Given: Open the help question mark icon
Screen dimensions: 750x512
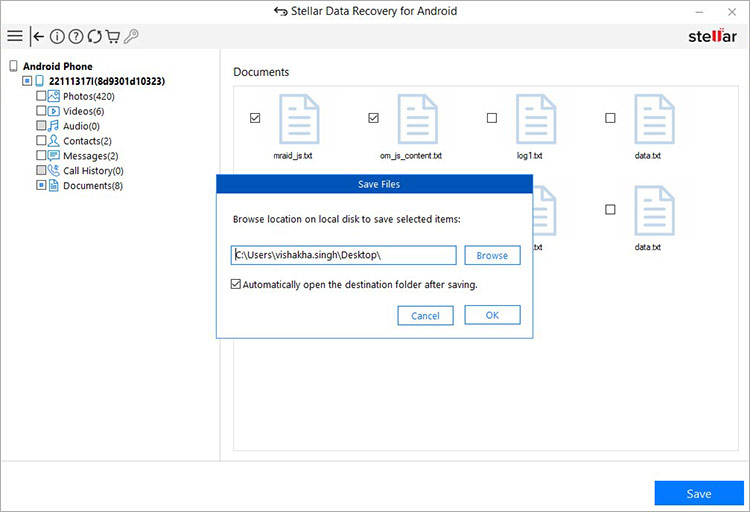Looking at the screenshot, I should pyautogui.click(x=76, y=36).
